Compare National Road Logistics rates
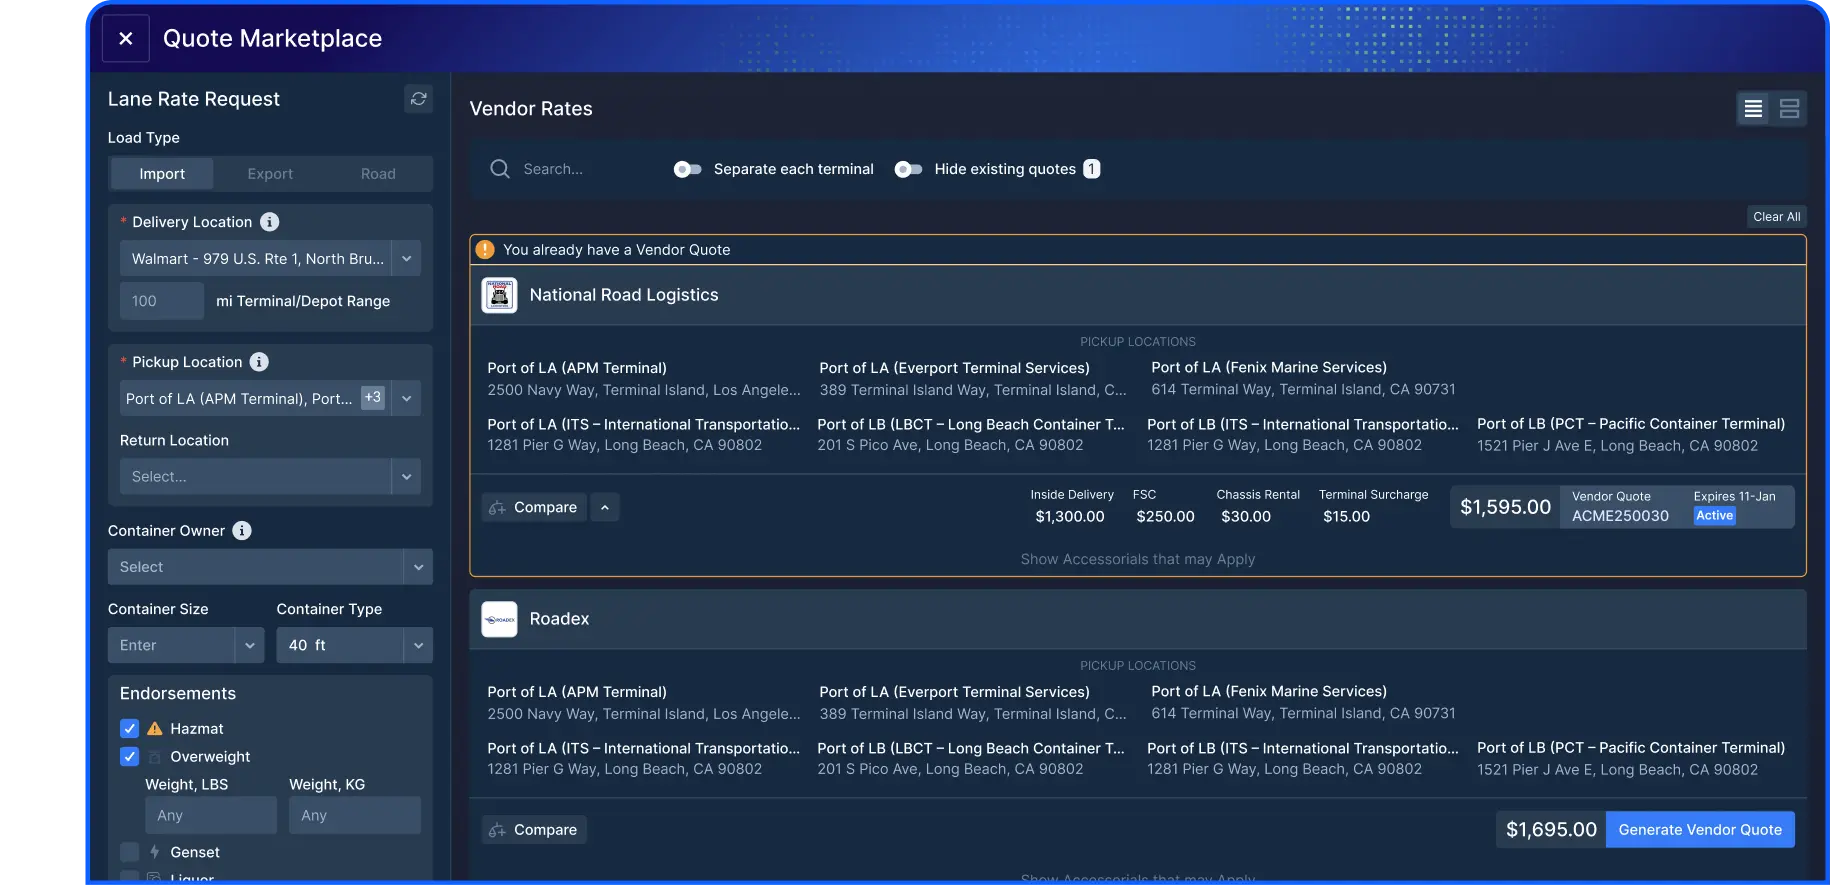The image size is (1832, 885). click(534, 508)
